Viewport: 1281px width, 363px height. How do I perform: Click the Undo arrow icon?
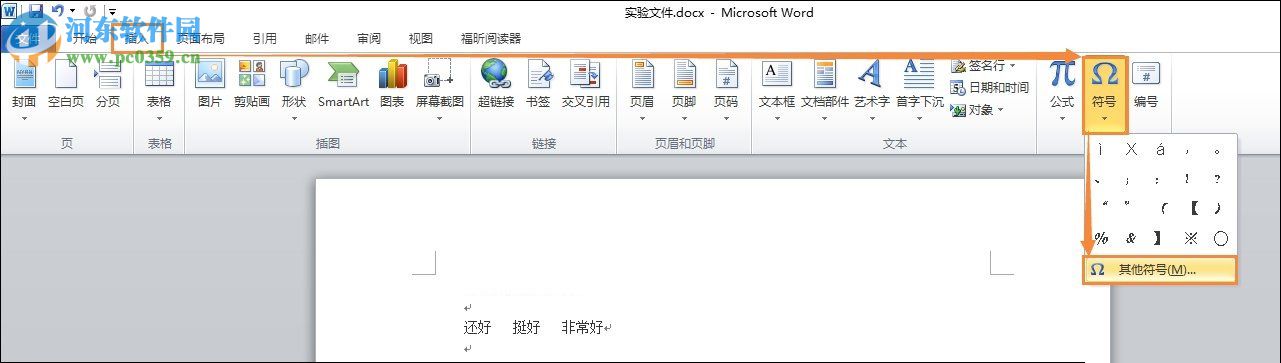(x=58, y=11)
